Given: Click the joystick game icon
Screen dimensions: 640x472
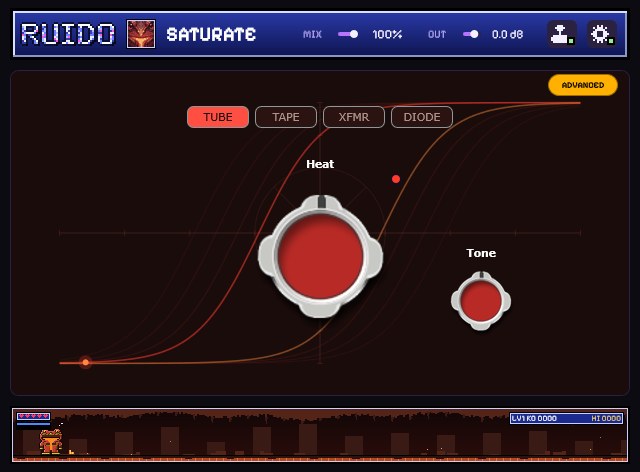Looking at the screenshot, I should click(x=562, y=34).
